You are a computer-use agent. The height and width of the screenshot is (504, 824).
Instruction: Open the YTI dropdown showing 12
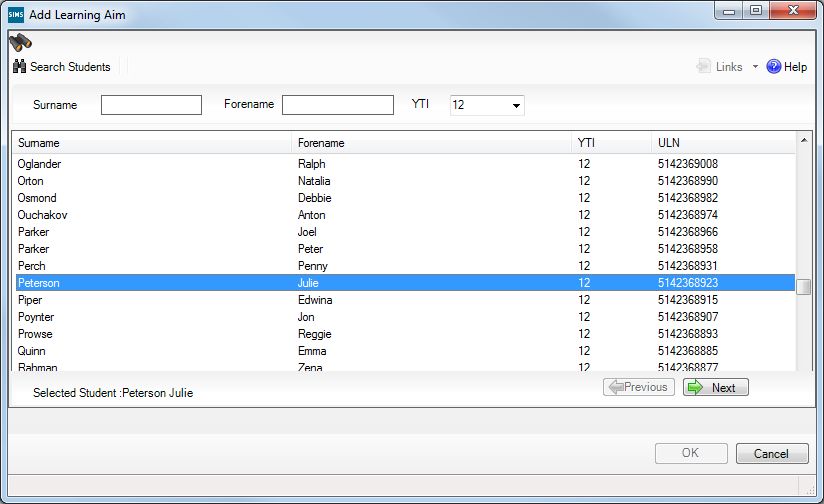487,105
